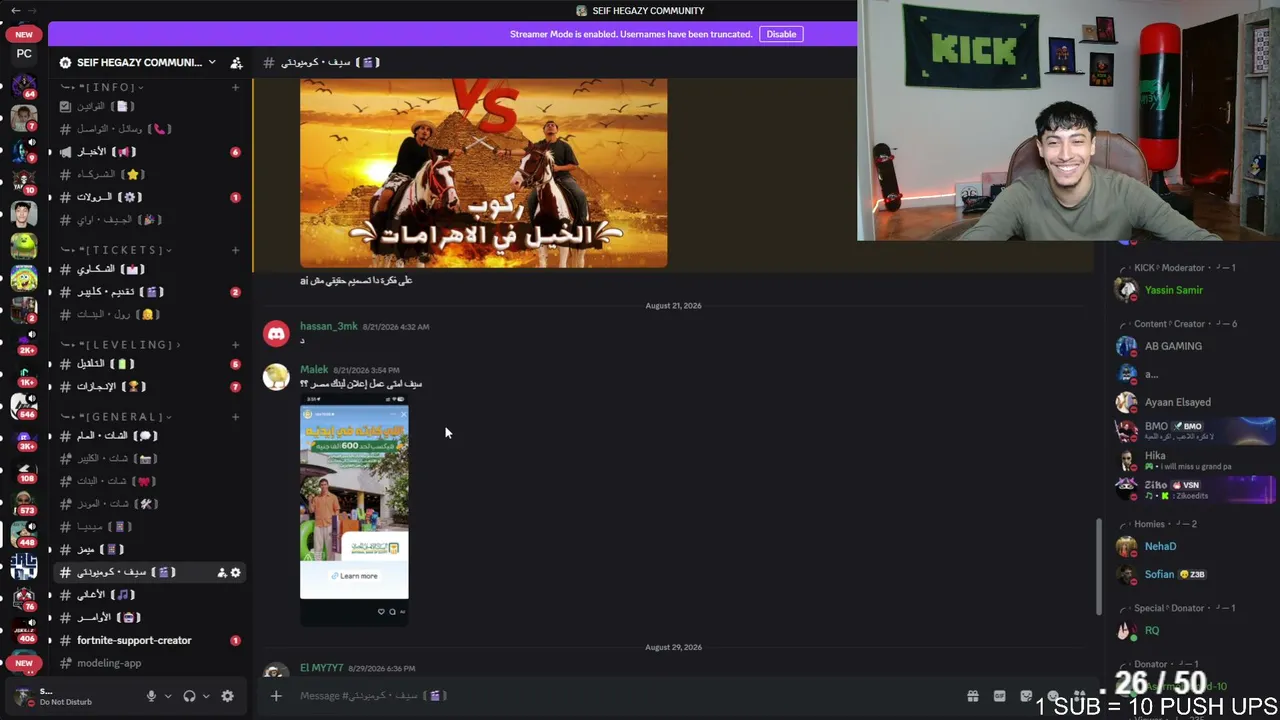Click create invite icon on سيف كوميونتي channel
Image resolution: width=1280 pixels, height=720 pixels.
click(x=221, y=573)
